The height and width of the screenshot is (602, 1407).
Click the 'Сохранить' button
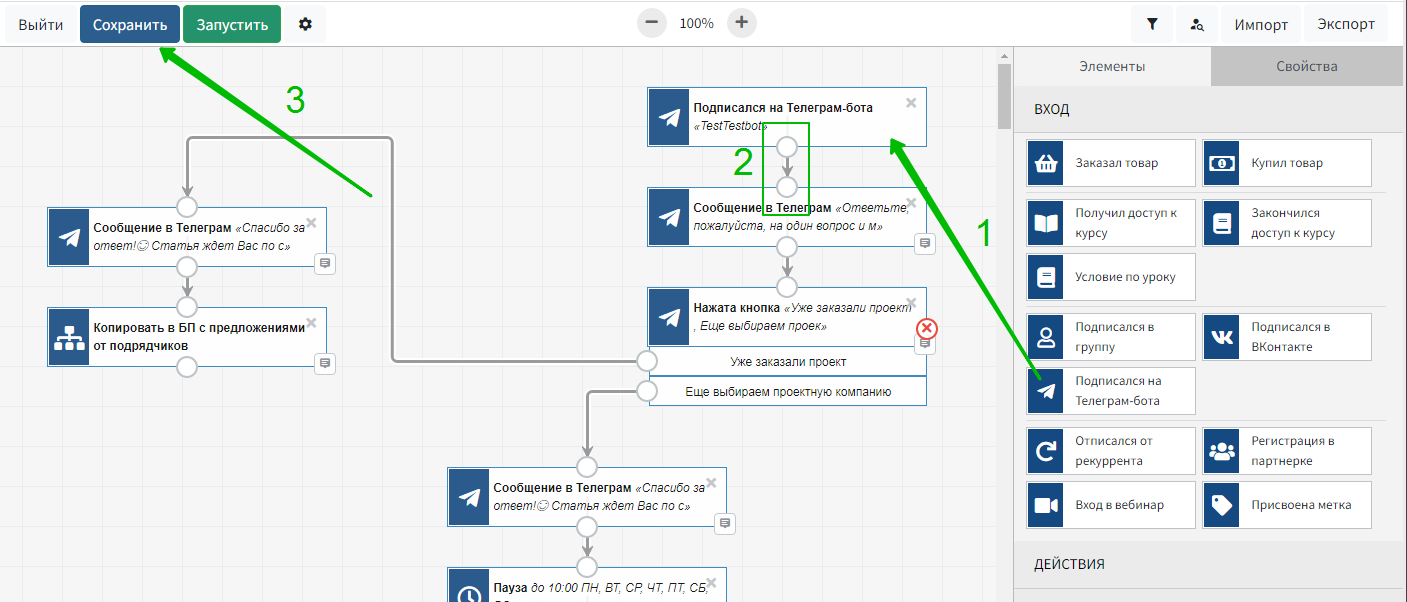[x=130, y=24]
